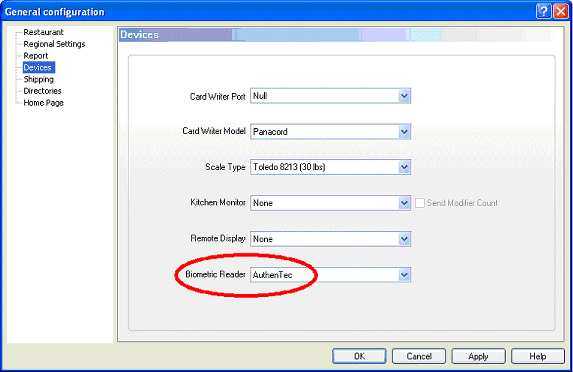Click the Biometric Reader field showing AuthenTec

pyautogui.click(x=330, y=275)
